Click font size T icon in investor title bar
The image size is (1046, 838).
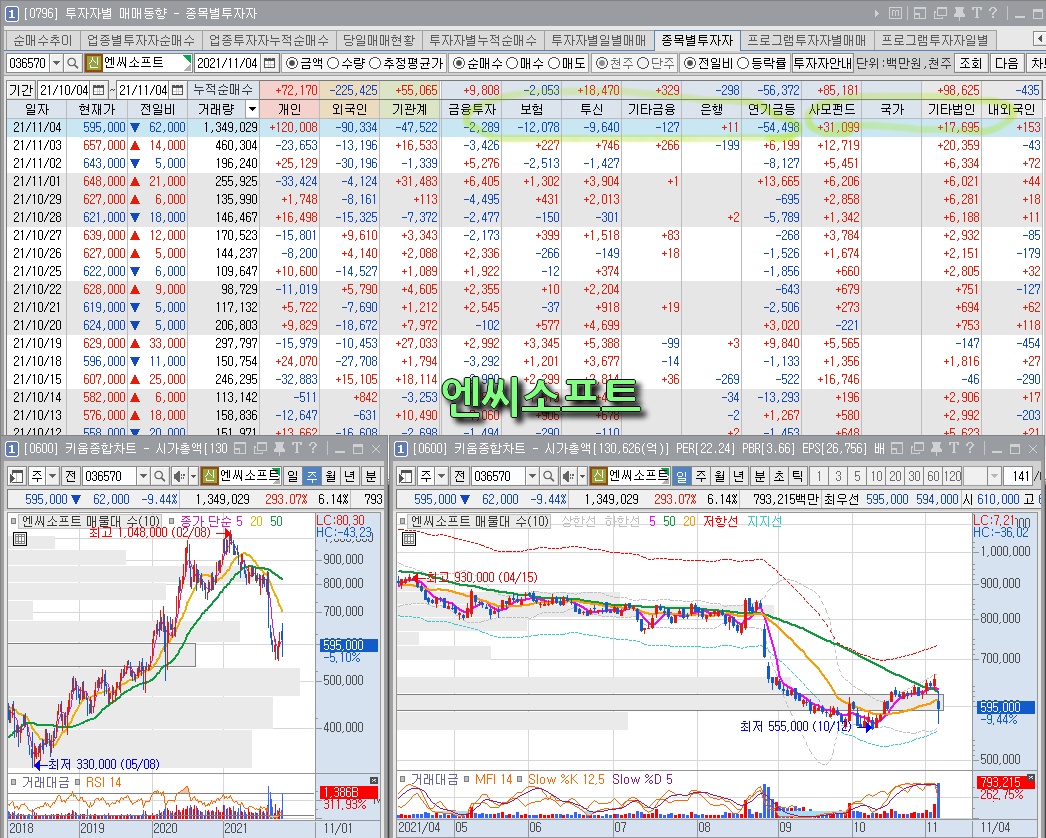point(976,13)
